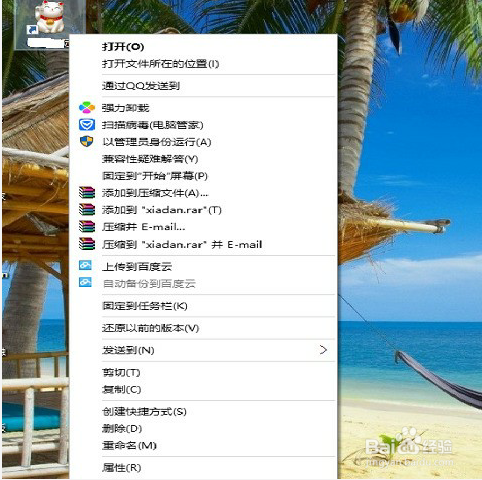Open 属性(R) at the menu bottom
Viewport: 482px width, 480px height.
point(121,468)
